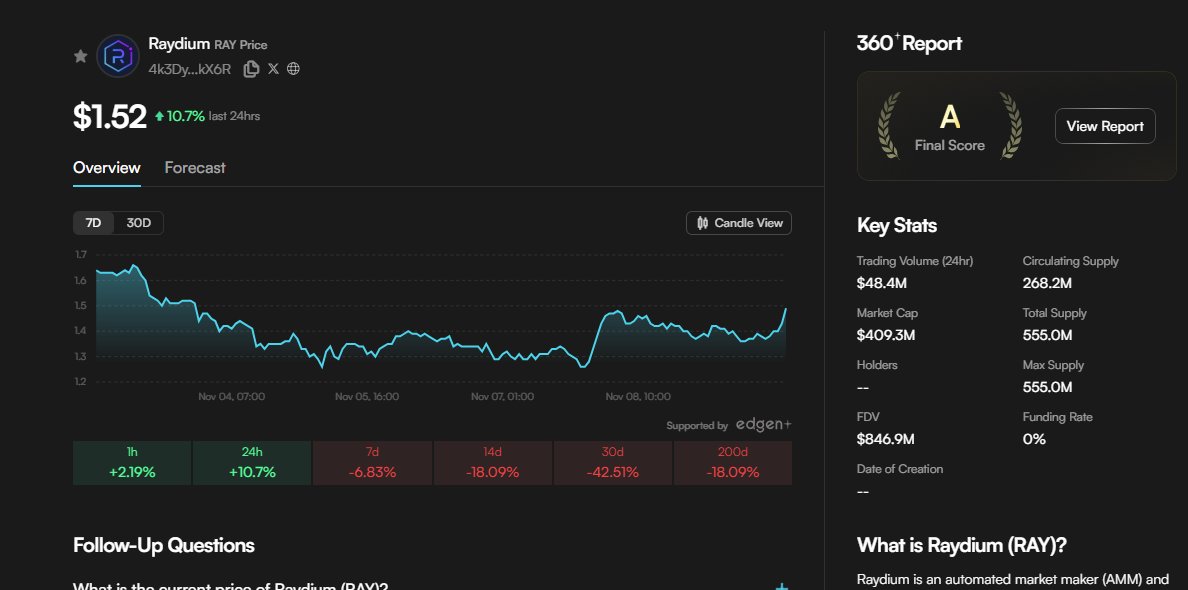This screenshot has width=1188, height=590.
Task: Click the laurel Final Score badge
Action: [949, 127]
